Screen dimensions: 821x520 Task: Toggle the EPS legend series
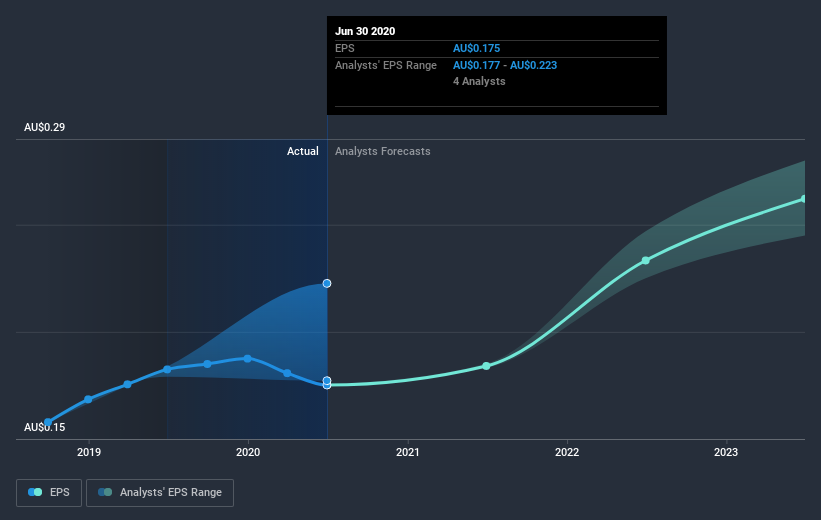click(49, 492)
